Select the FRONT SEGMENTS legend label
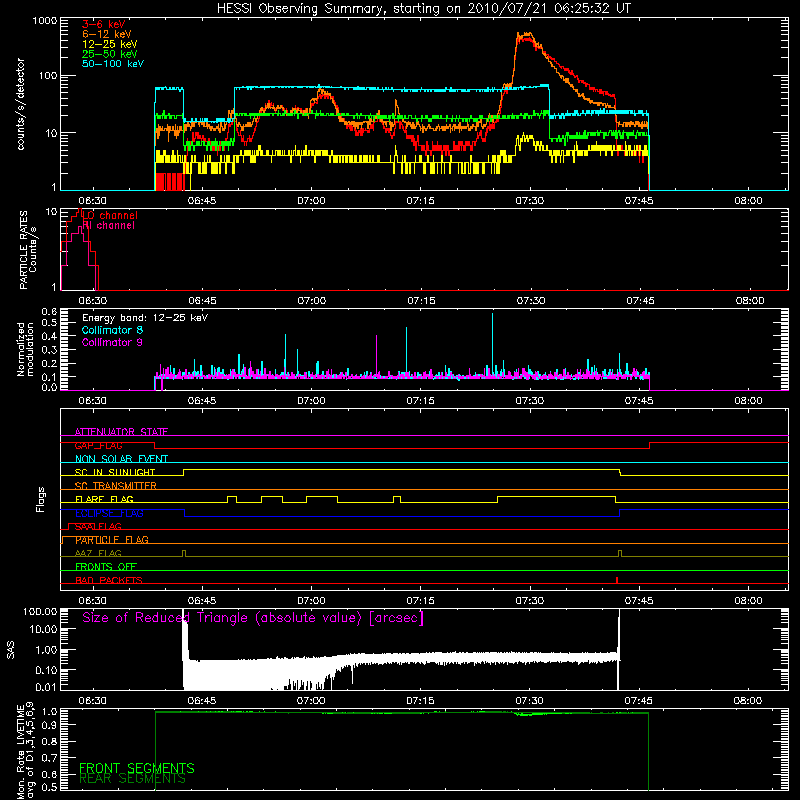The width and height of the screenshot is (800, 800). point(137,768)
